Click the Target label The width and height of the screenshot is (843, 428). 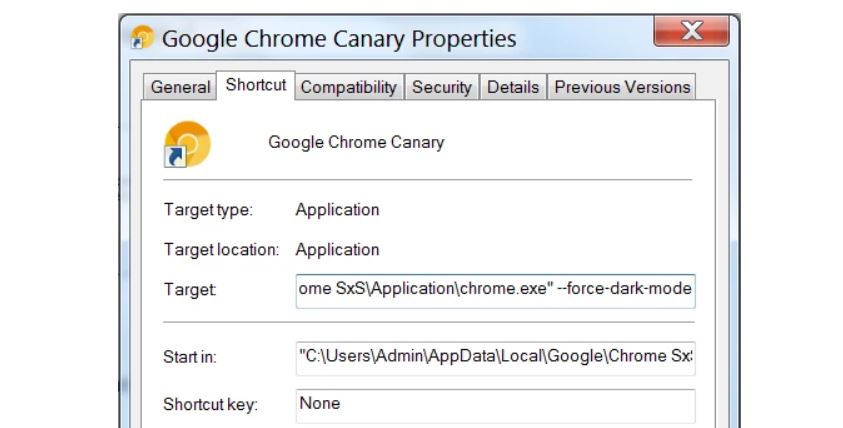click(190, 290)
